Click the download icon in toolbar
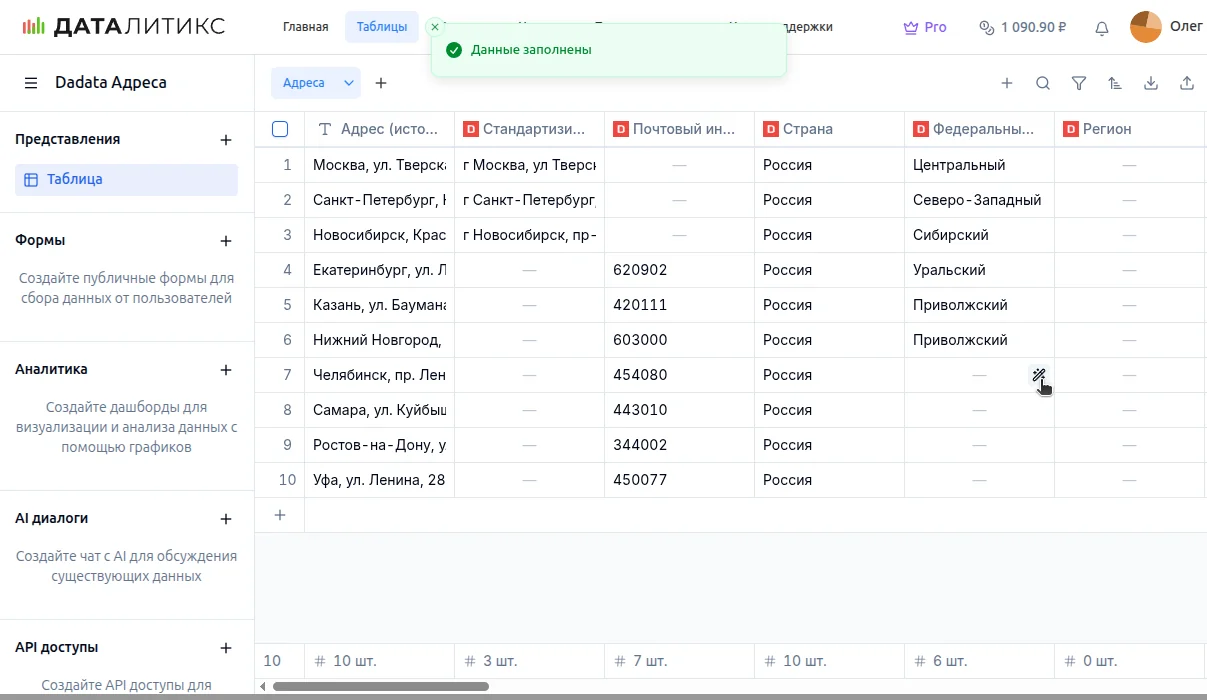 click(1151, 83)
